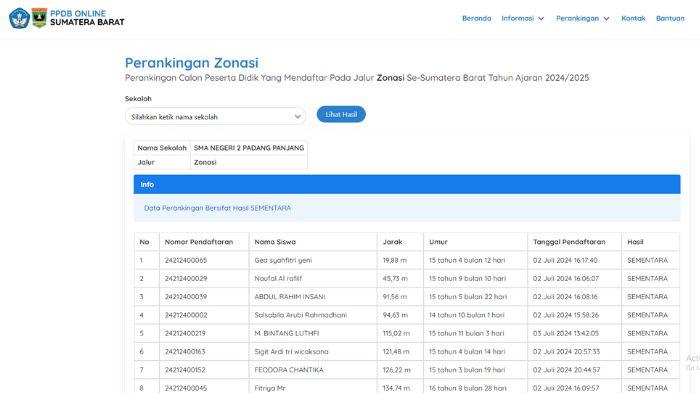Open the Kontak page
This screenshot has width=700, height=393.
coord(633,18)
